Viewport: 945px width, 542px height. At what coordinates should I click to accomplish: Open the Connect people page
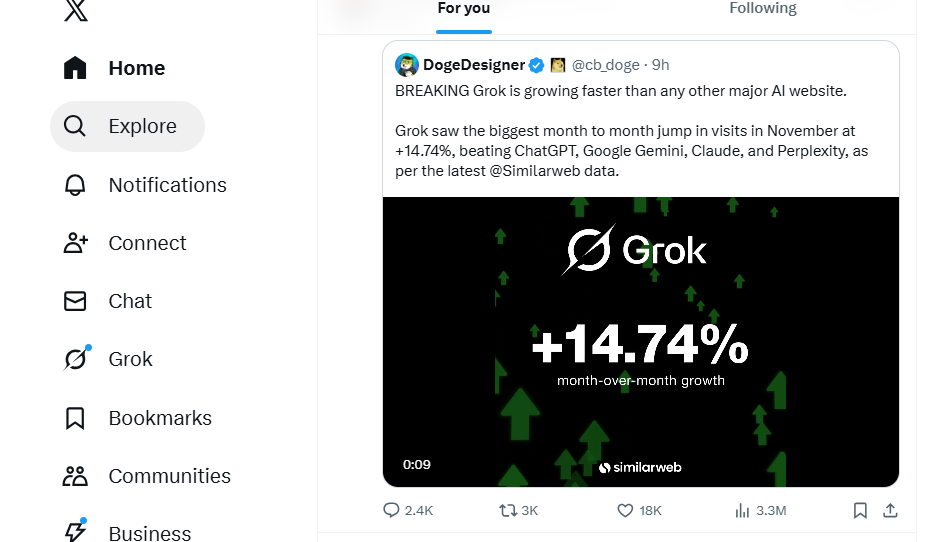125,243
